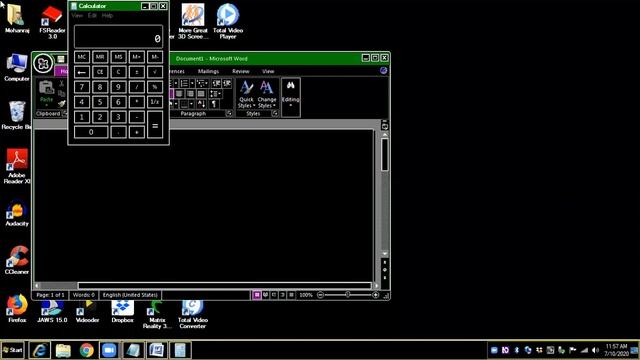The image size is (640, 360).
Task: Click the wide 0 key on Calculator
Action: tap(91, 132)
